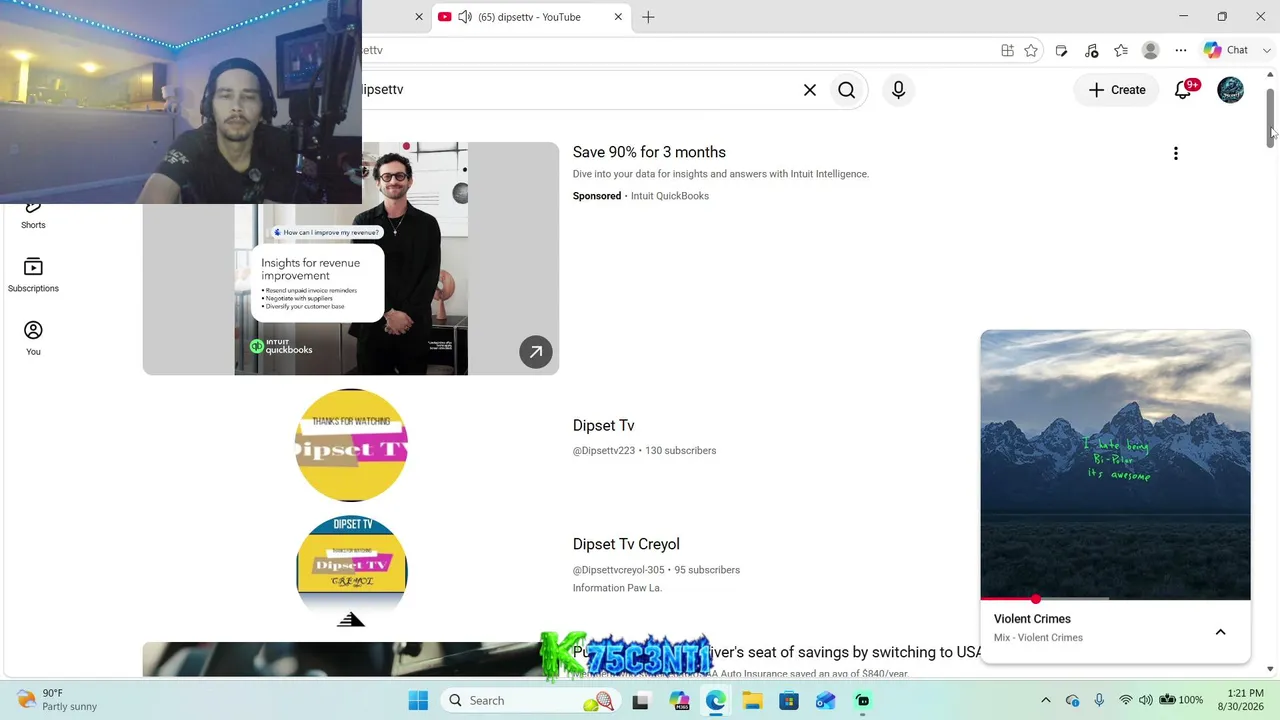Viewport: 1280px width, 720px height.
Task: Click the Dipset Tv Creyol avatar
Action: [351, 571]
